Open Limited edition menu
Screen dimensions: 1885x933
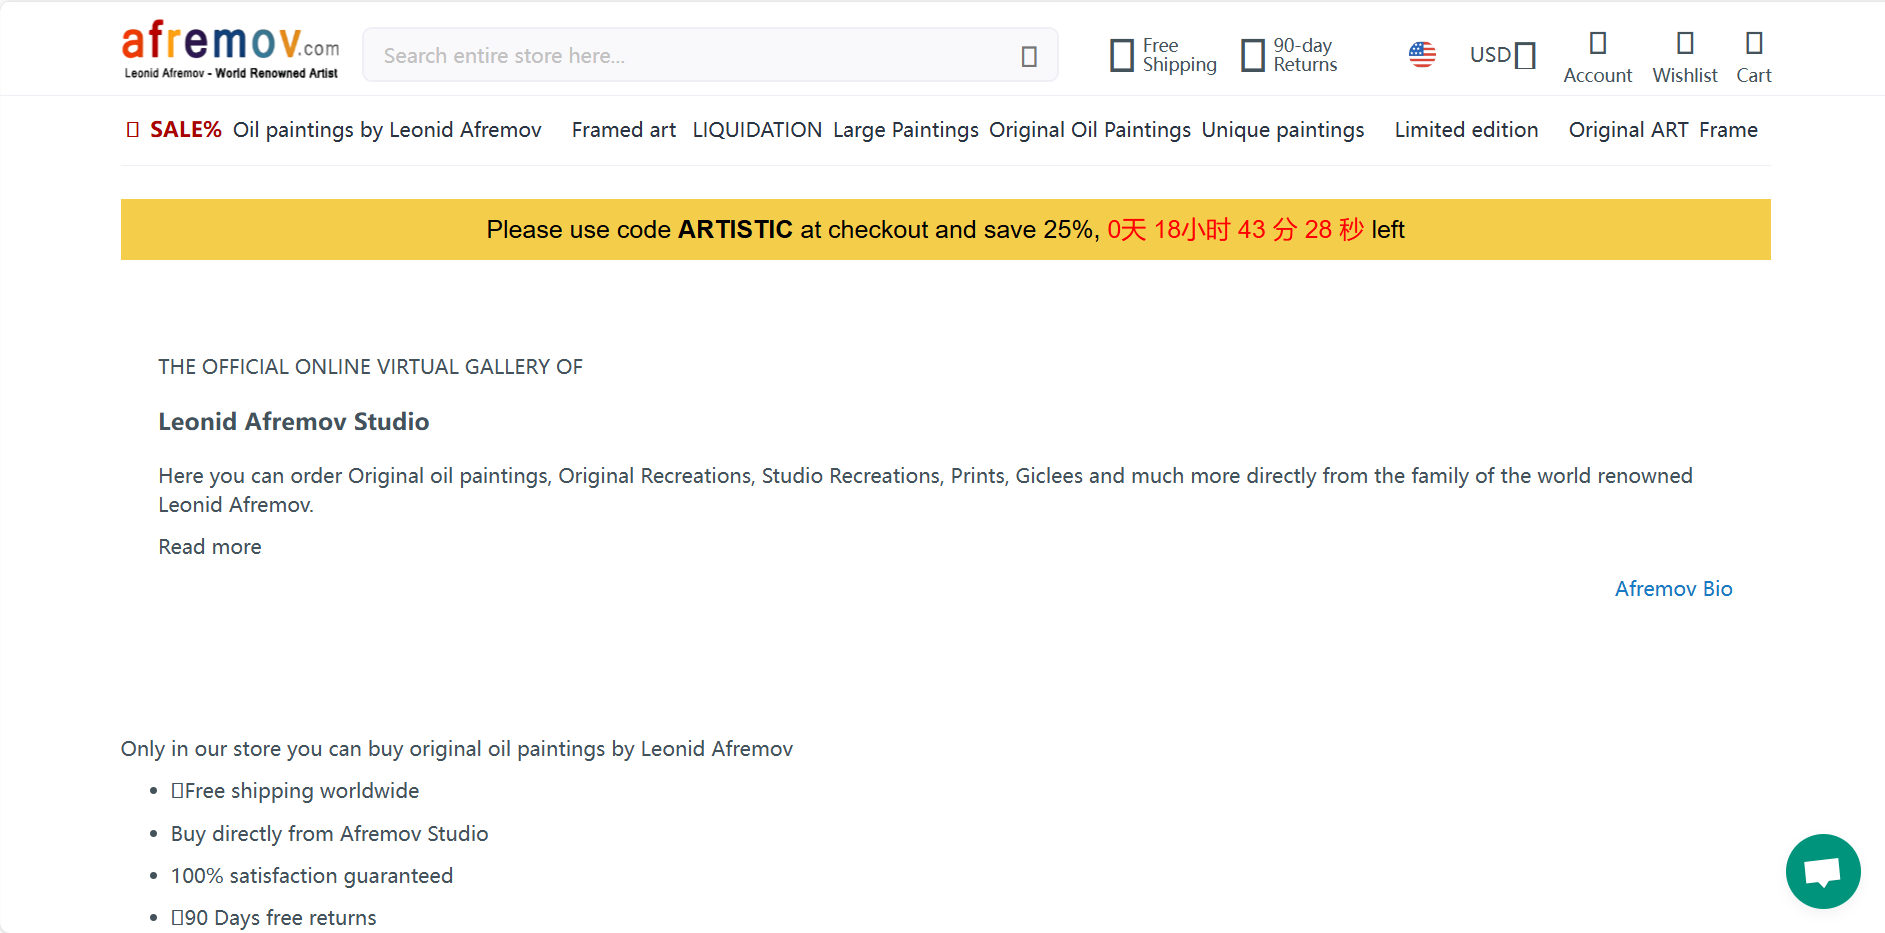tap(1466, 130)
